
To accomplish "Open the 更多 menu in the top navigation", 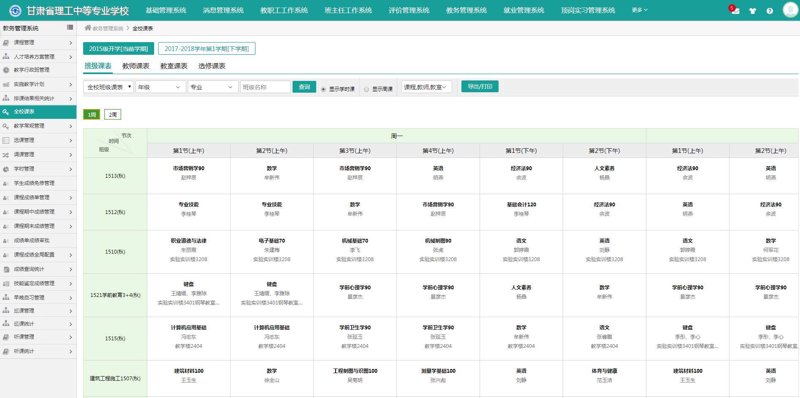I will (640, 10).
